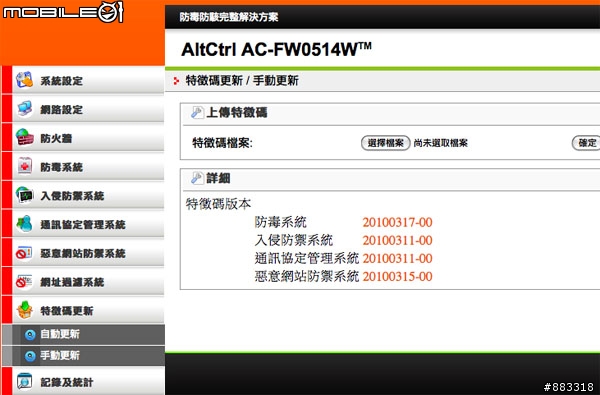
Task: Click the 特徵碼檔案 field label
Action: 222,143
